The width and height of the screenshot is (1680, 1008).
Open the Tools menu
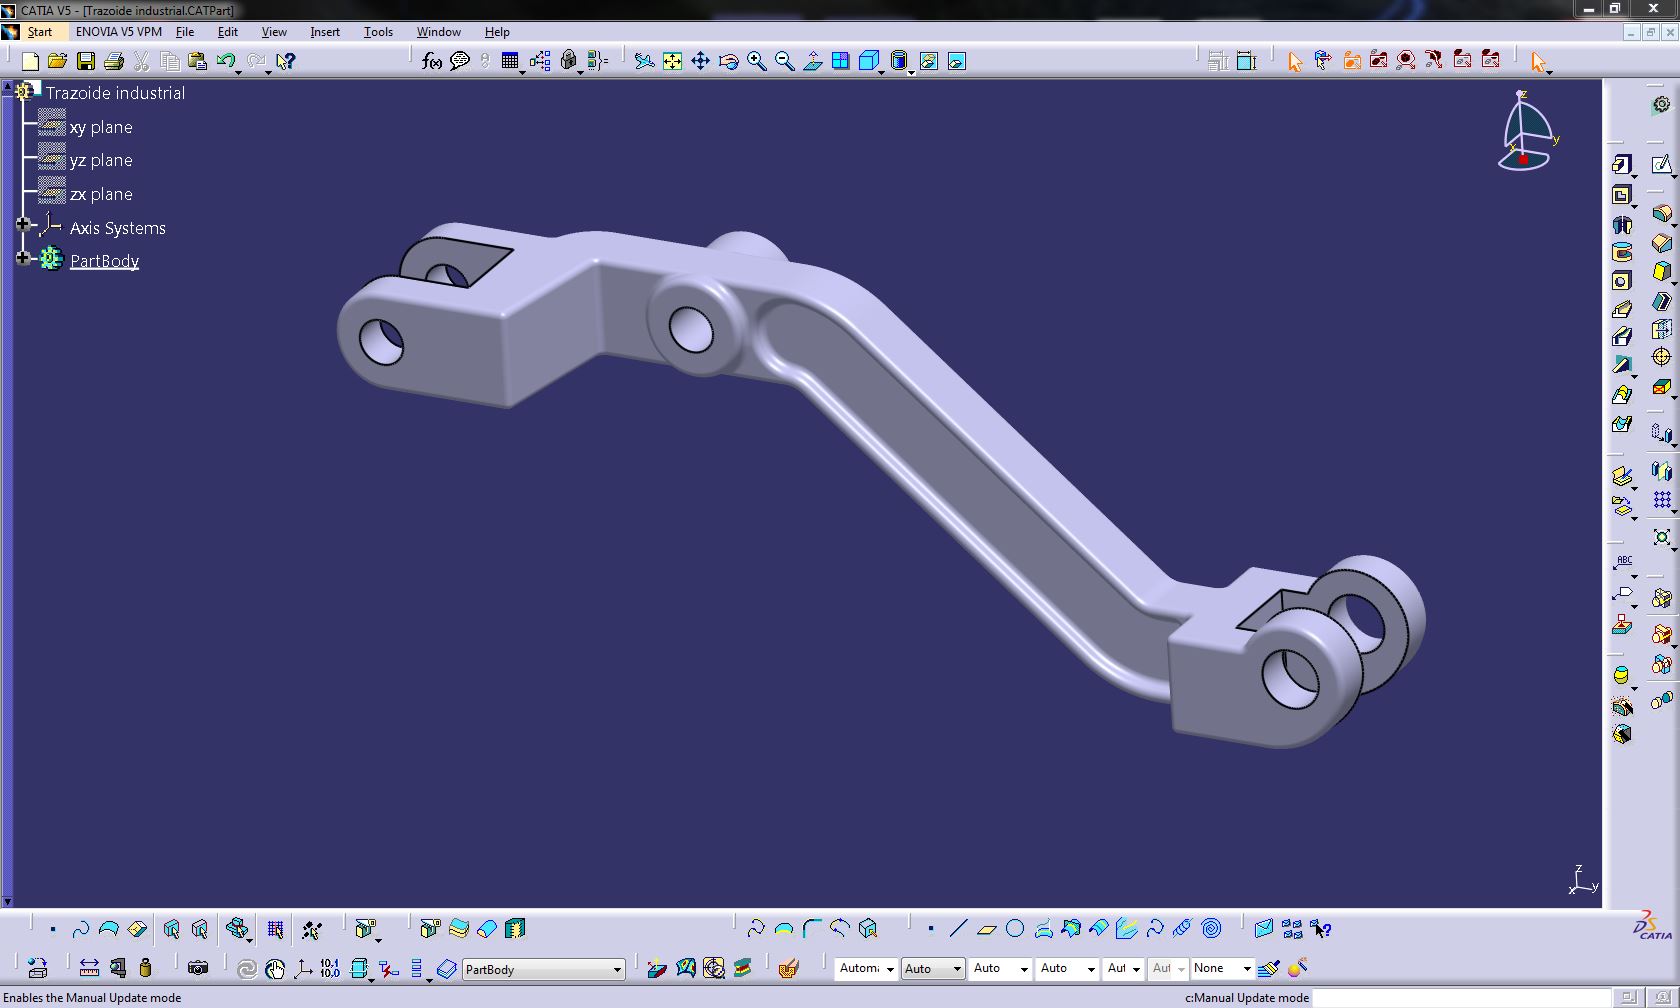click(378, 32)
